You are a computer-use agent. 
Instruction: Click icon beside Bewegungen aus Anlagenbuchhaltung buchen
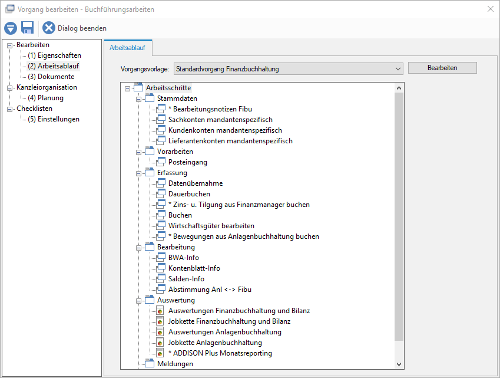tap(161, 236)
